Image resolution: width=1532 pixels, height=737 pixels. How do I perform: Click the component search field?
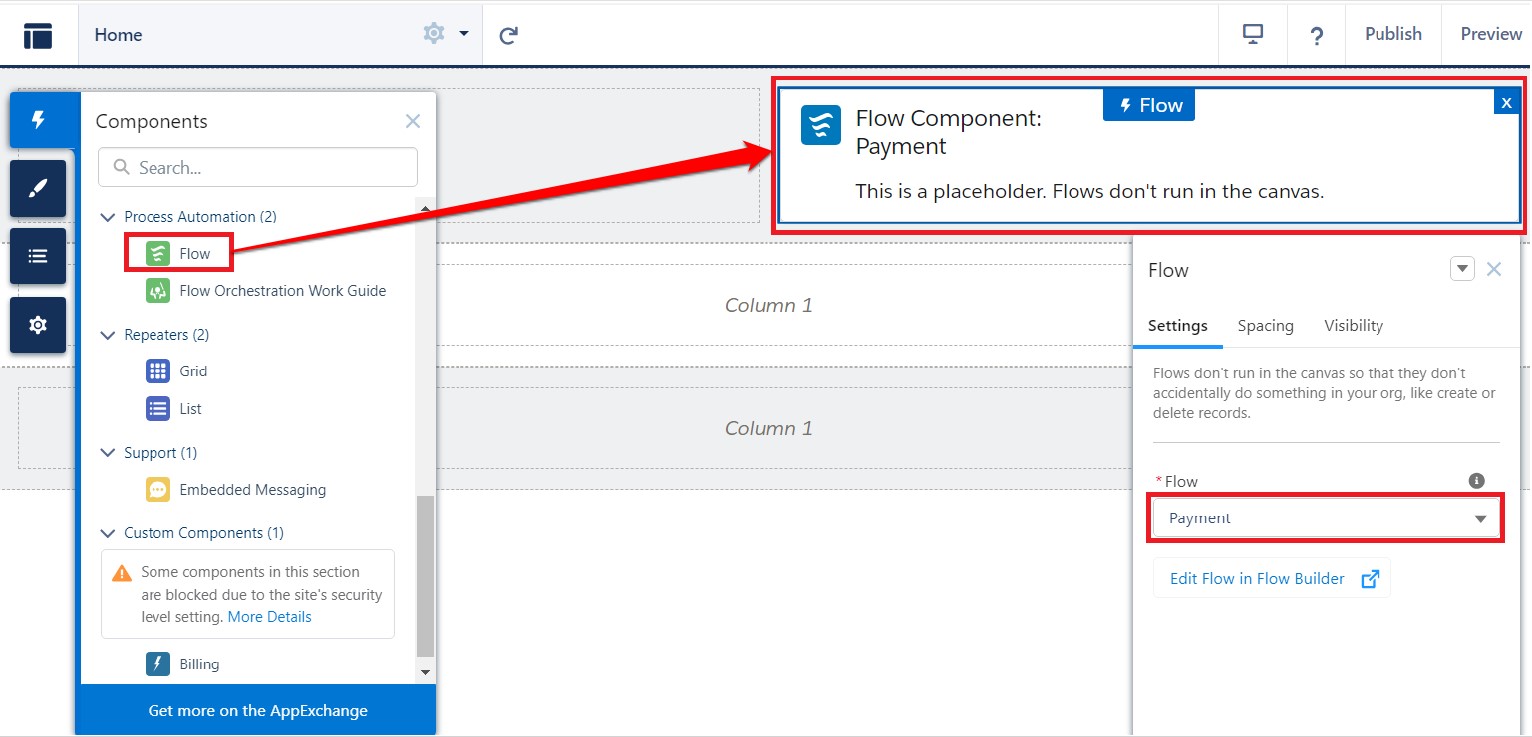(258, 168)
